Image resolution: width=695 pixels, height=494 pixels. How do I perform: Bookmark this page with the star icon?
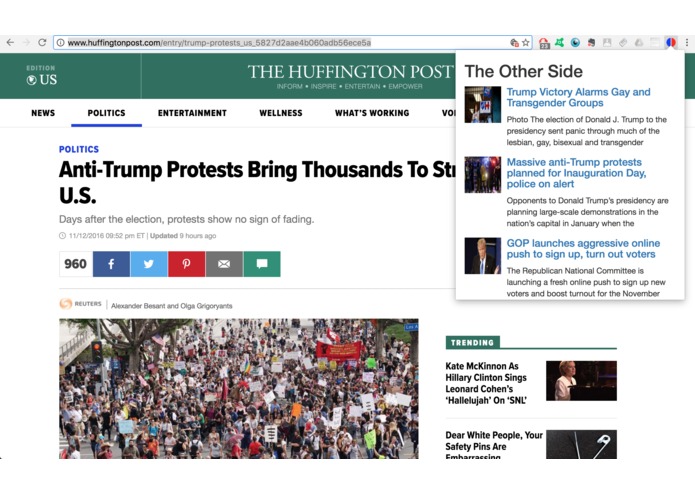pos(526,43)
